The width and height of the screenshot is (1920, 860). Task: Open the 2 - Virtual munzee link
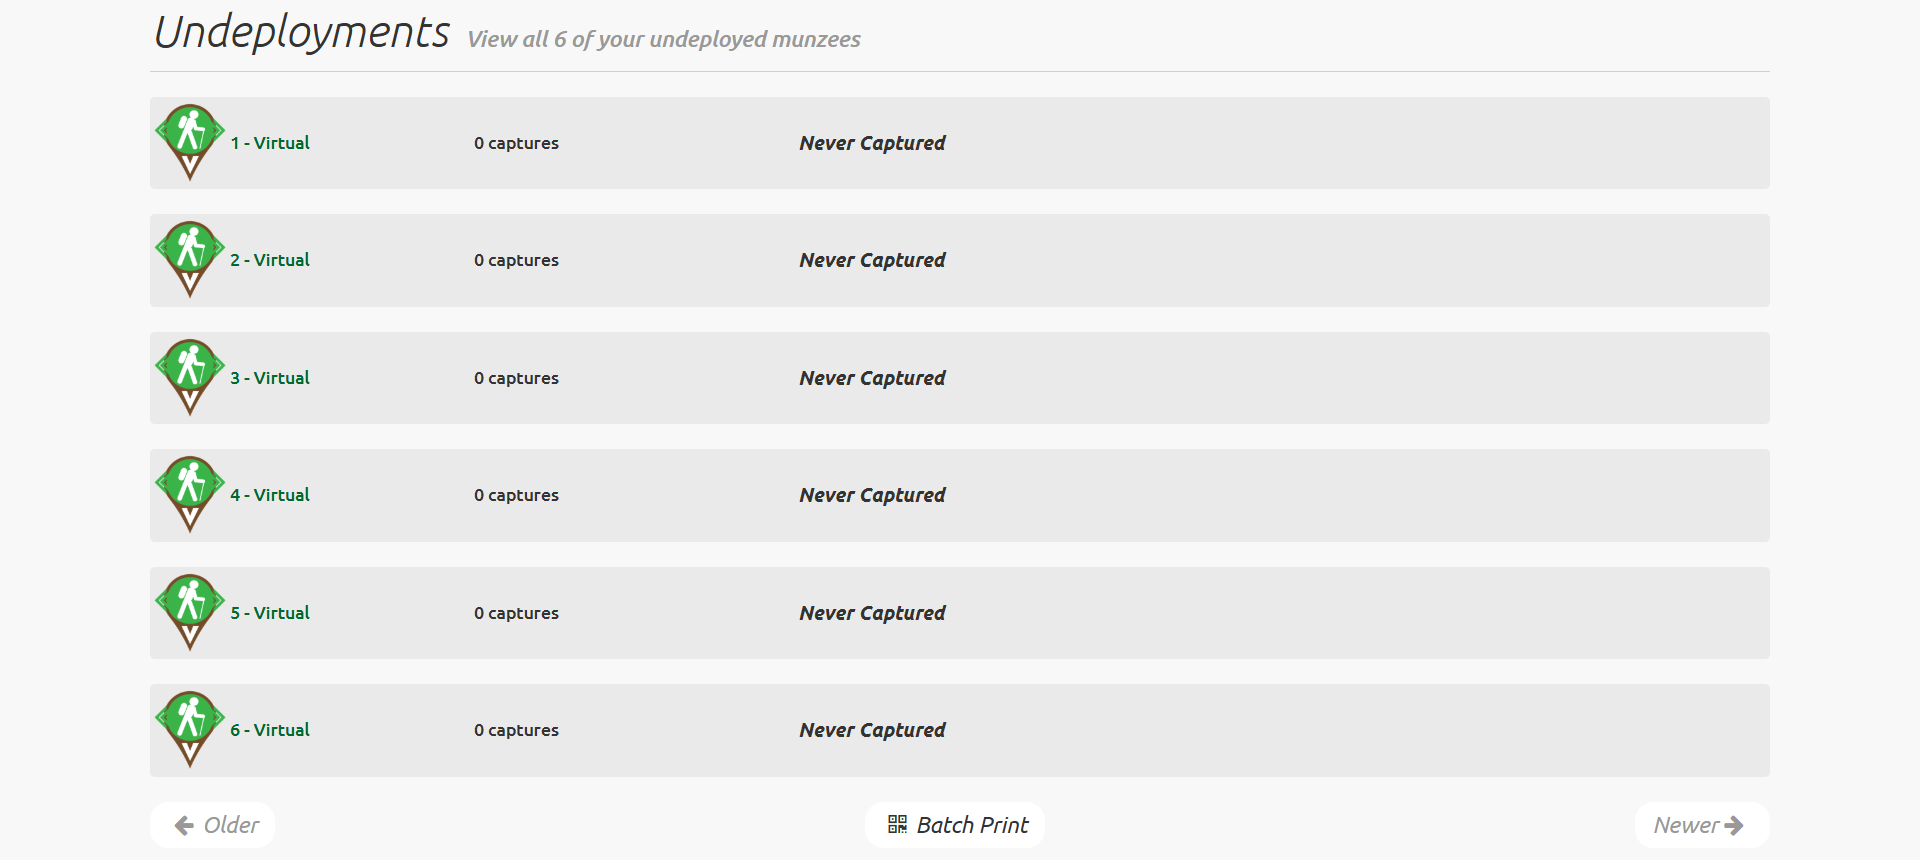point(270,260)
